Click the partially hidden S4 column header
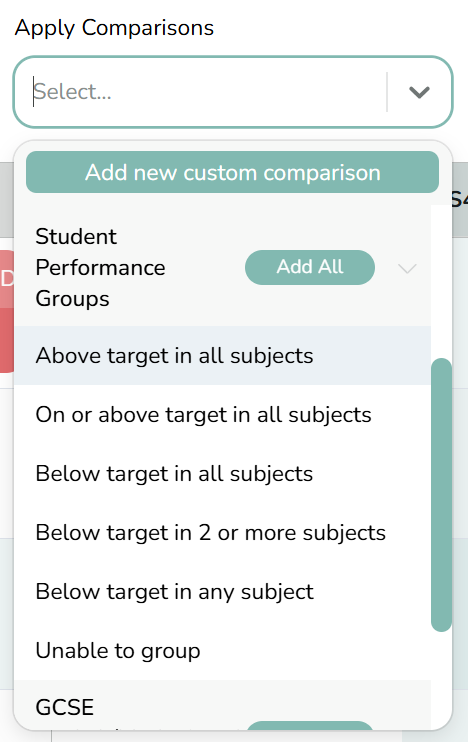Viewport: 468px width, 742px height. tap(459, 199)
